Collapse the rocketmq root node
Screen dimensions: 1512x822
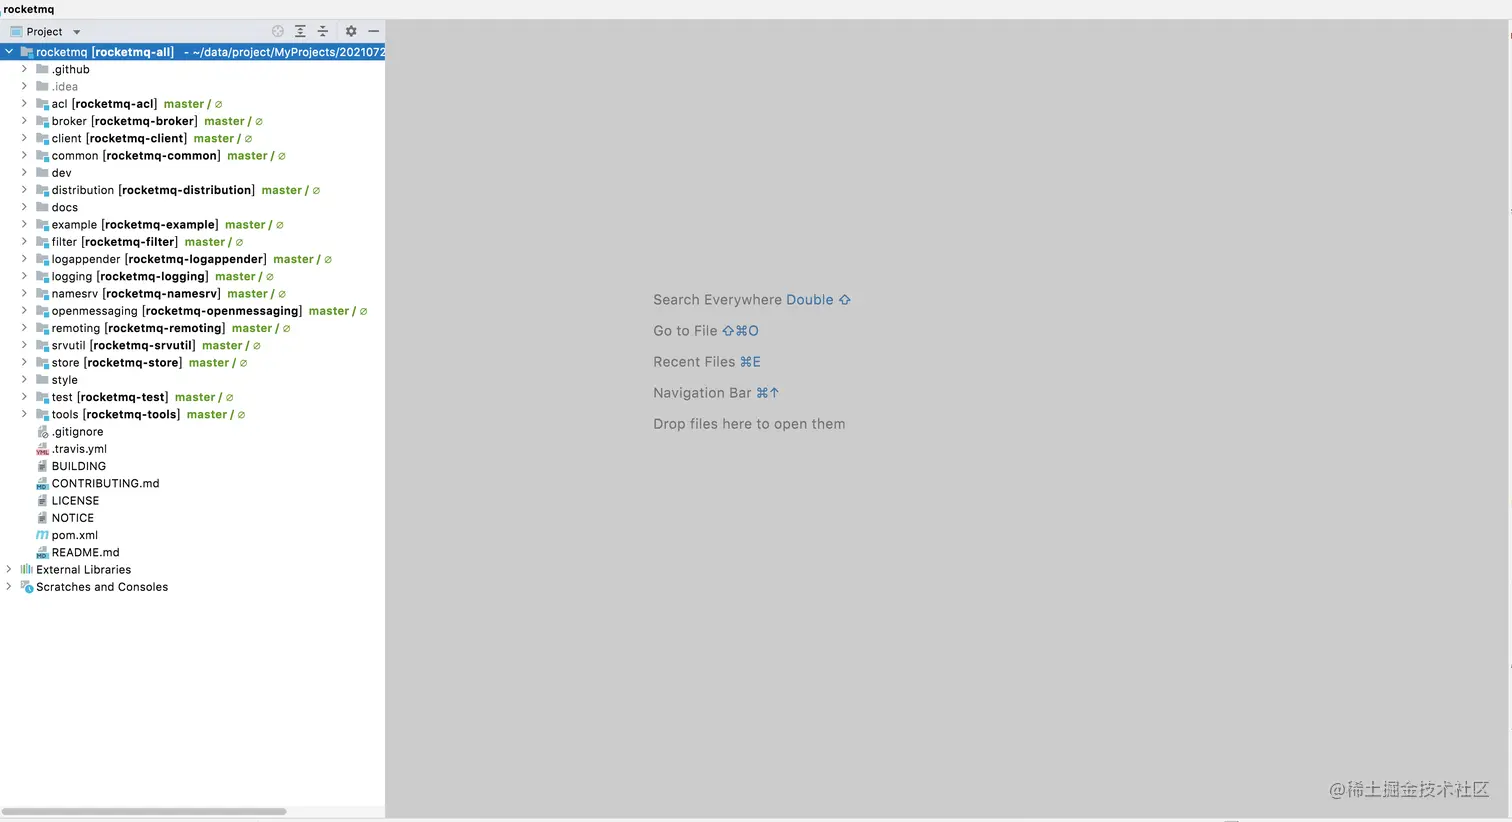tap(9, 52)
